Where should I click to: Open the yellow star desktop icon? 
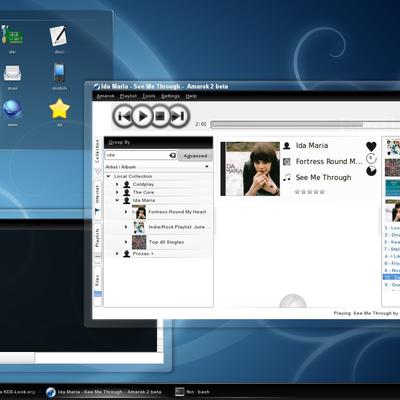[x=59, y=109]
